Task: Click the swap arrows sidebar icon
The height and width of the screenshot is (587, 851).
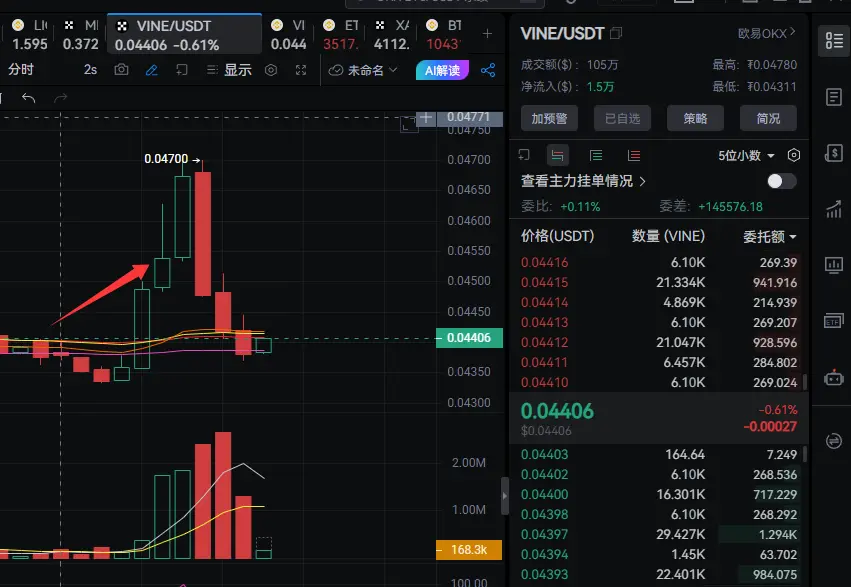Action: 834,441
